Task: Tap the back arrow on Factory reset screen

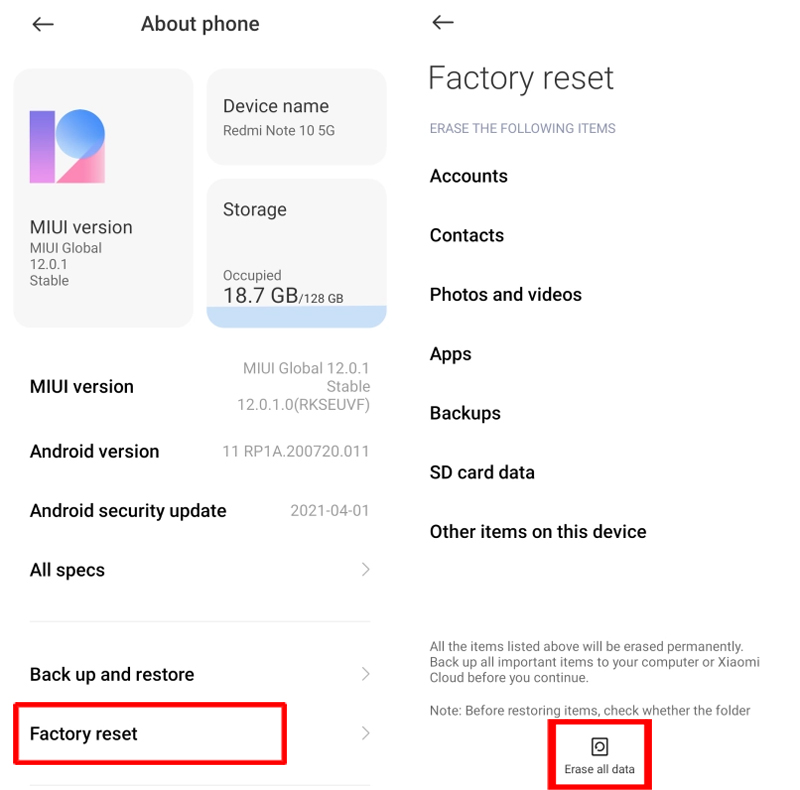Action: (442, 22)
